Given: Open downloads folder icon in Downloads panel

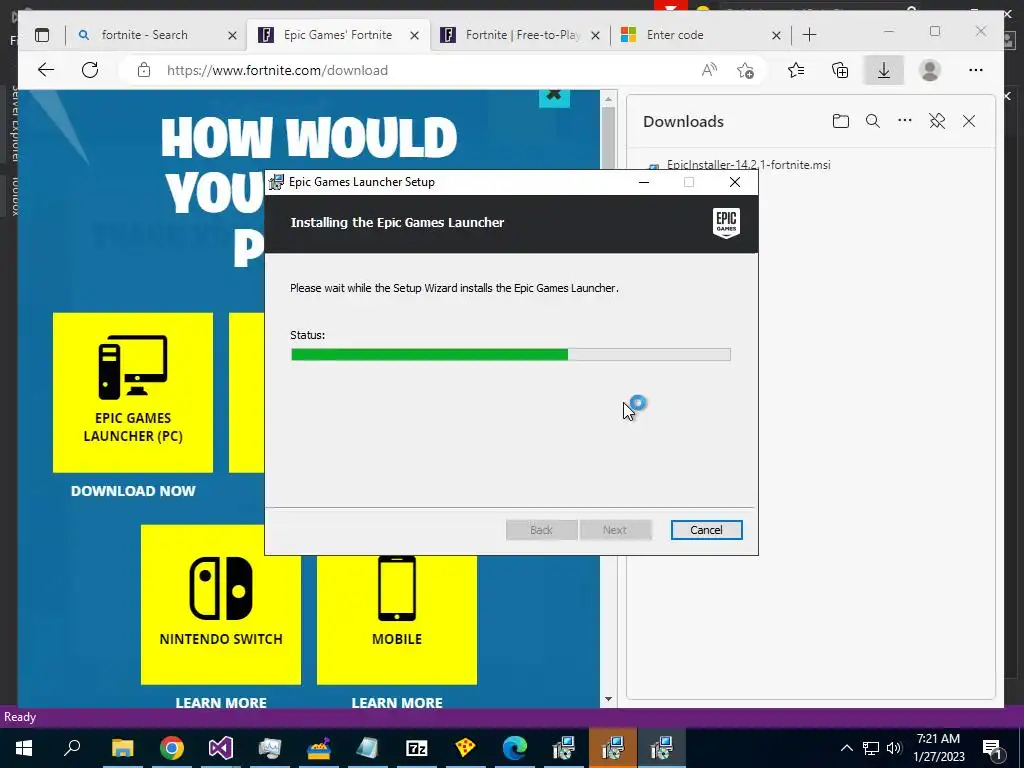Looking at the screenshot, I should pos(840,121).
